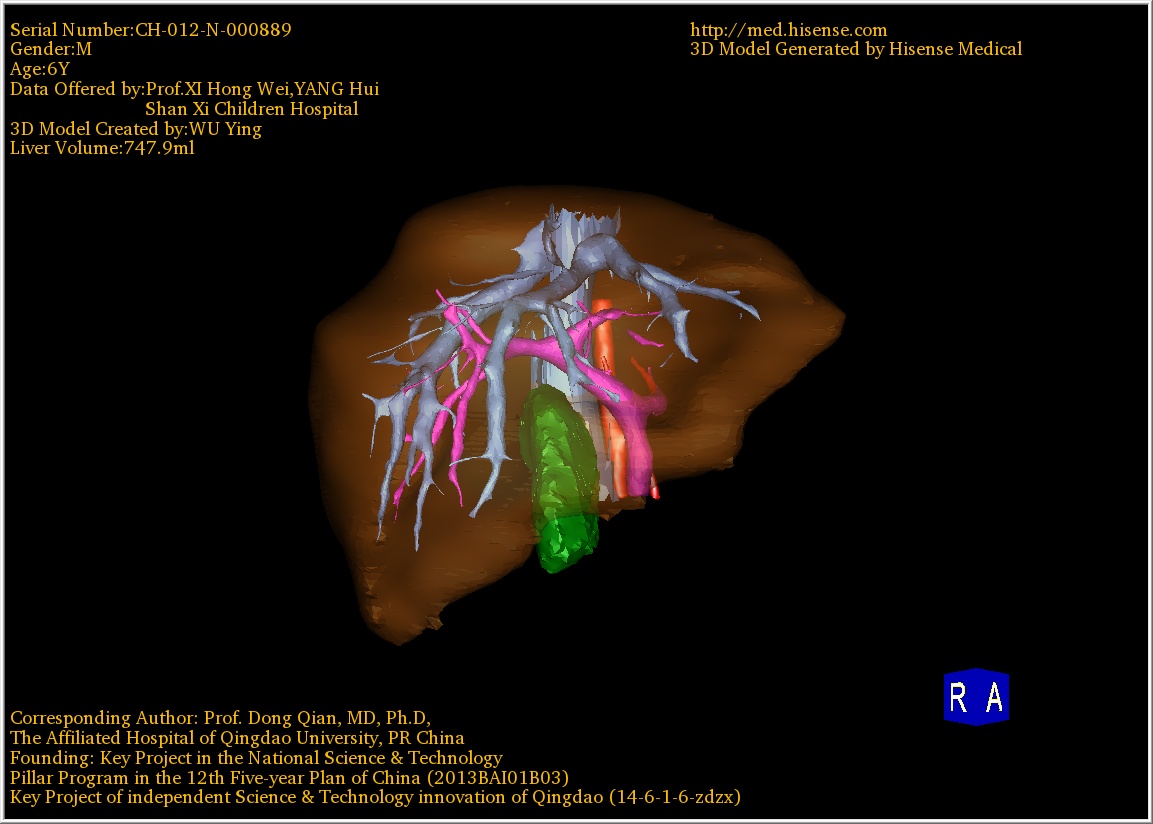Click 'Pillar Program in the 12th Five-year Plan' line
Image resolution: width=1153 pixels, height=824 pixels.
point(289,778)
